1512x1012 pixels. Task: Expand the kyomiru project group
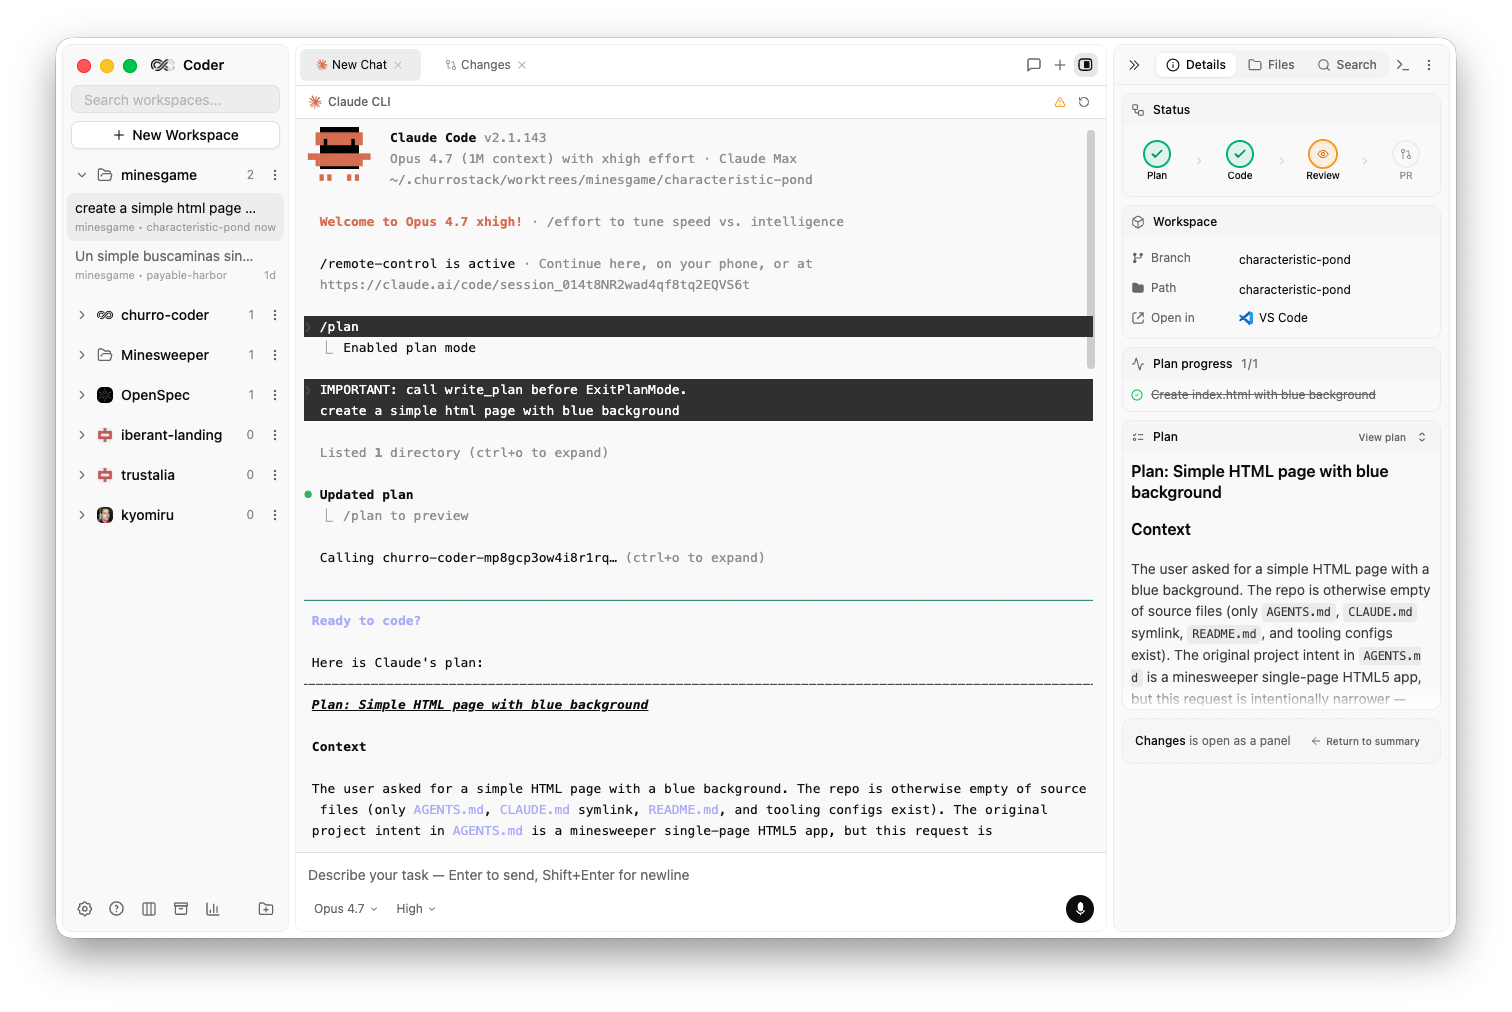coord(82,515)
